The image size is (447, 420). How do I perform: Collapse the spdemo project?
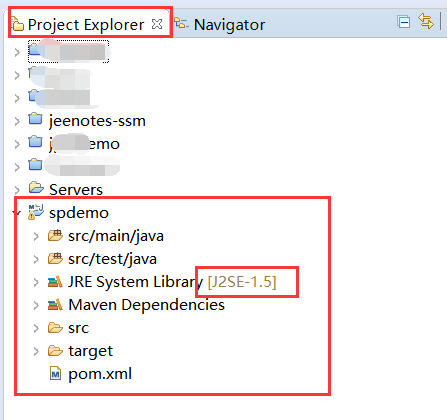click(x=17, y=212)
